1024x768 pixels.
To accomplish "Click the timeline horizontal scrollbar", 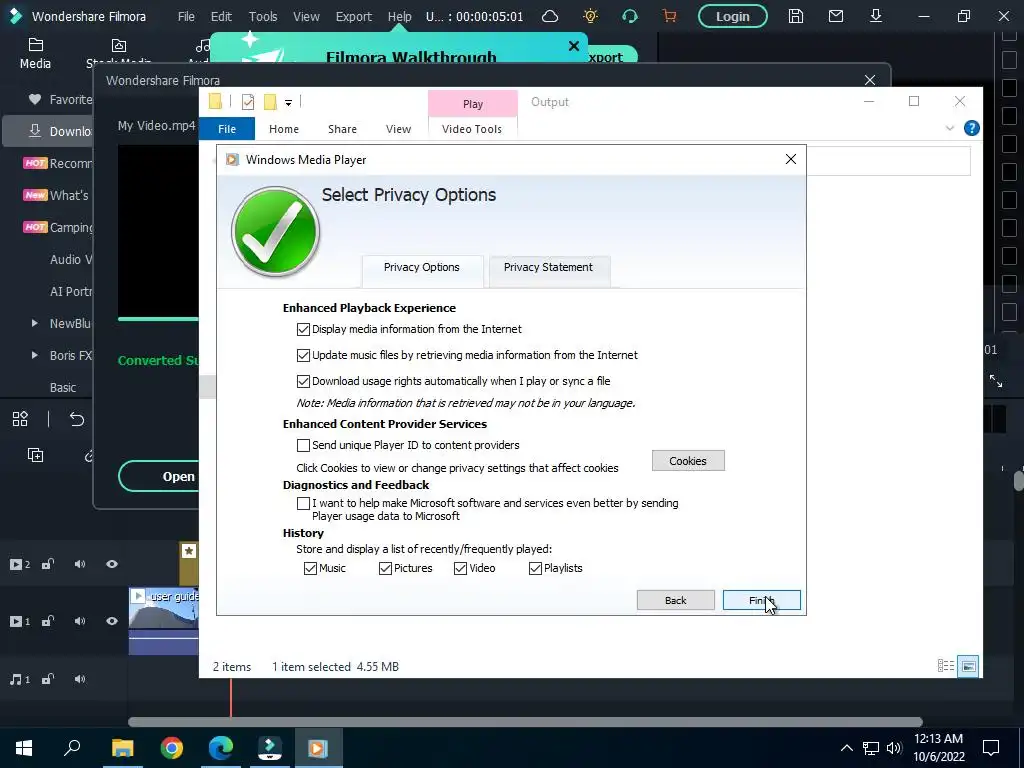I will coord(526,722).
